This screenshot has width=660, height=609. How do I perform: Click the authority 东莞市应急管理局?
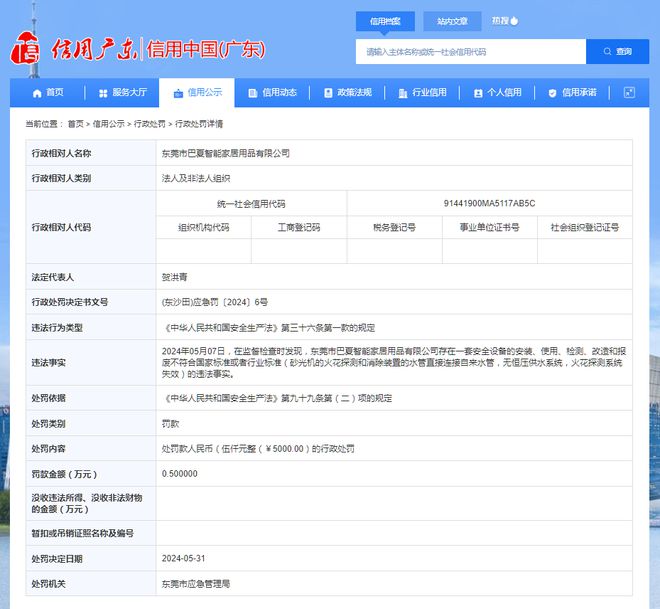click(x=196, y=584)
